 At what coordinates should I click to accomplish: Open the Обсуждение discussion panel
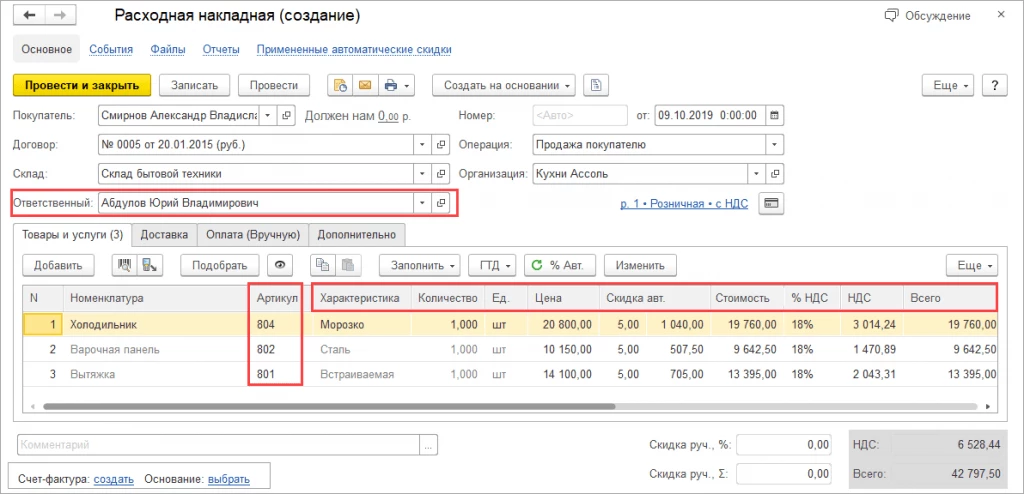(927, 16)
